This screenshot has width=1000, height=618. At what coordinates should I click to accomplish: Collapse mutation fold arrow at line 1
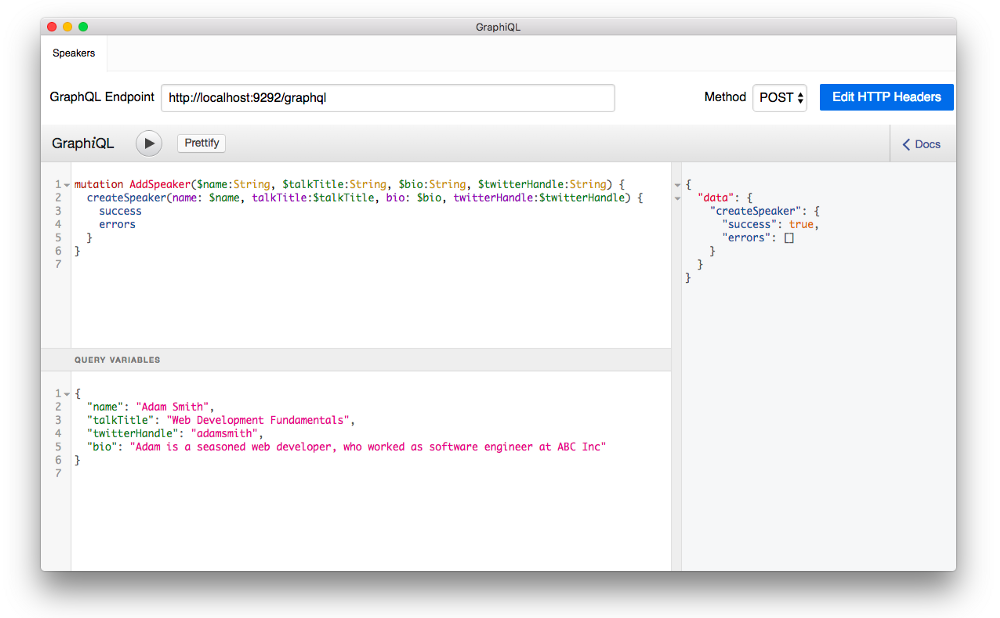(x=67, y=185)
